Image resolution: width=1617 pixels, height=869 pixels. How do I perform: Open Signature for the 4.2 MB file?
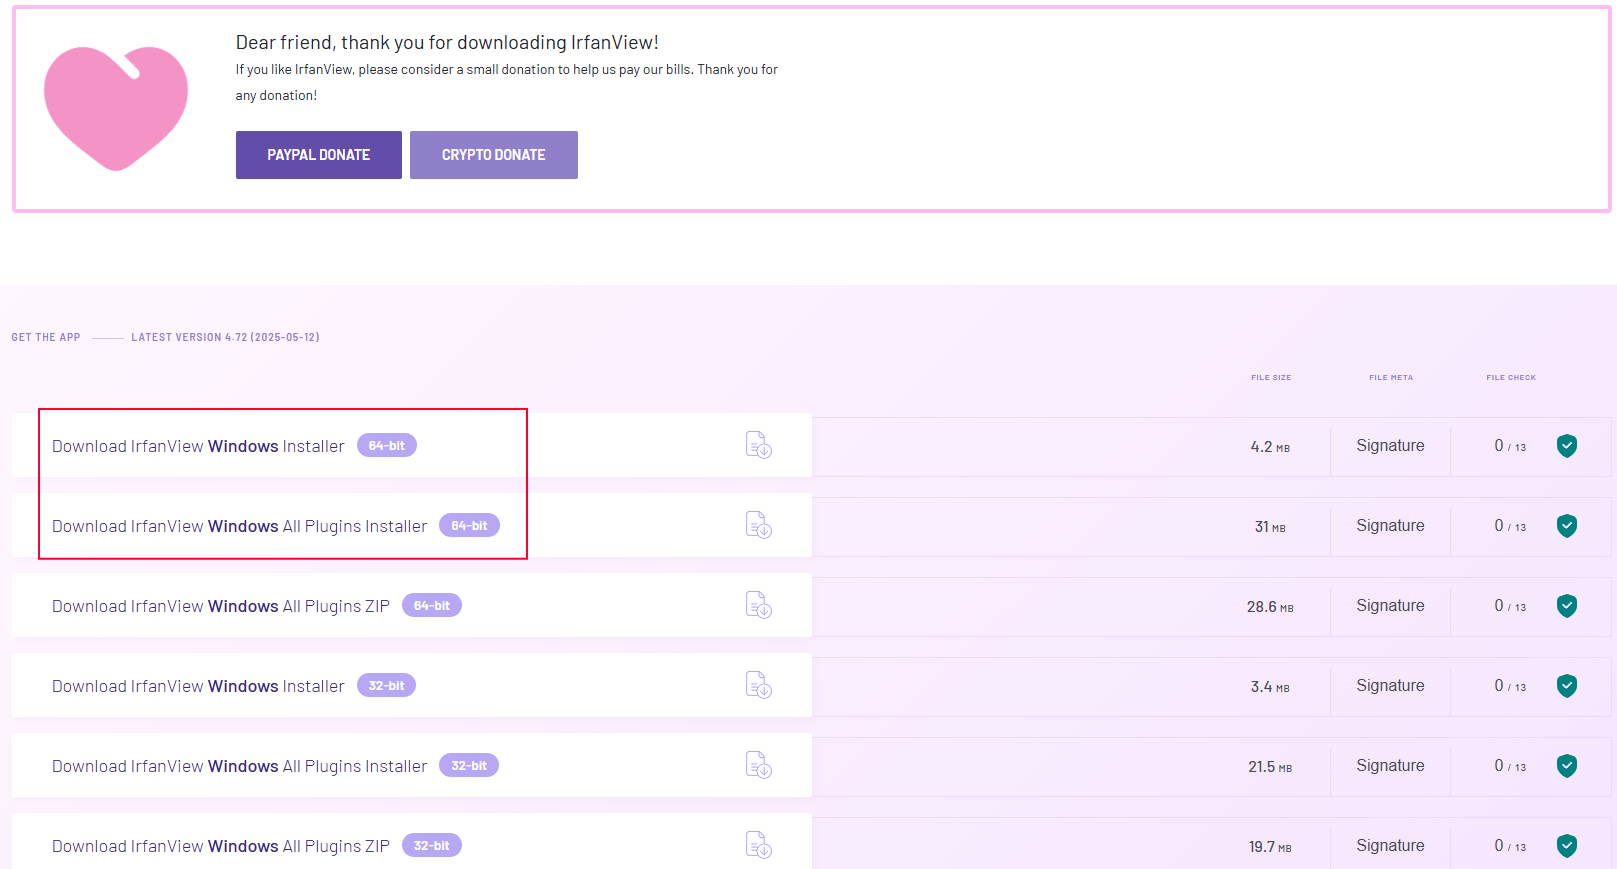(x=1390, y=446)
